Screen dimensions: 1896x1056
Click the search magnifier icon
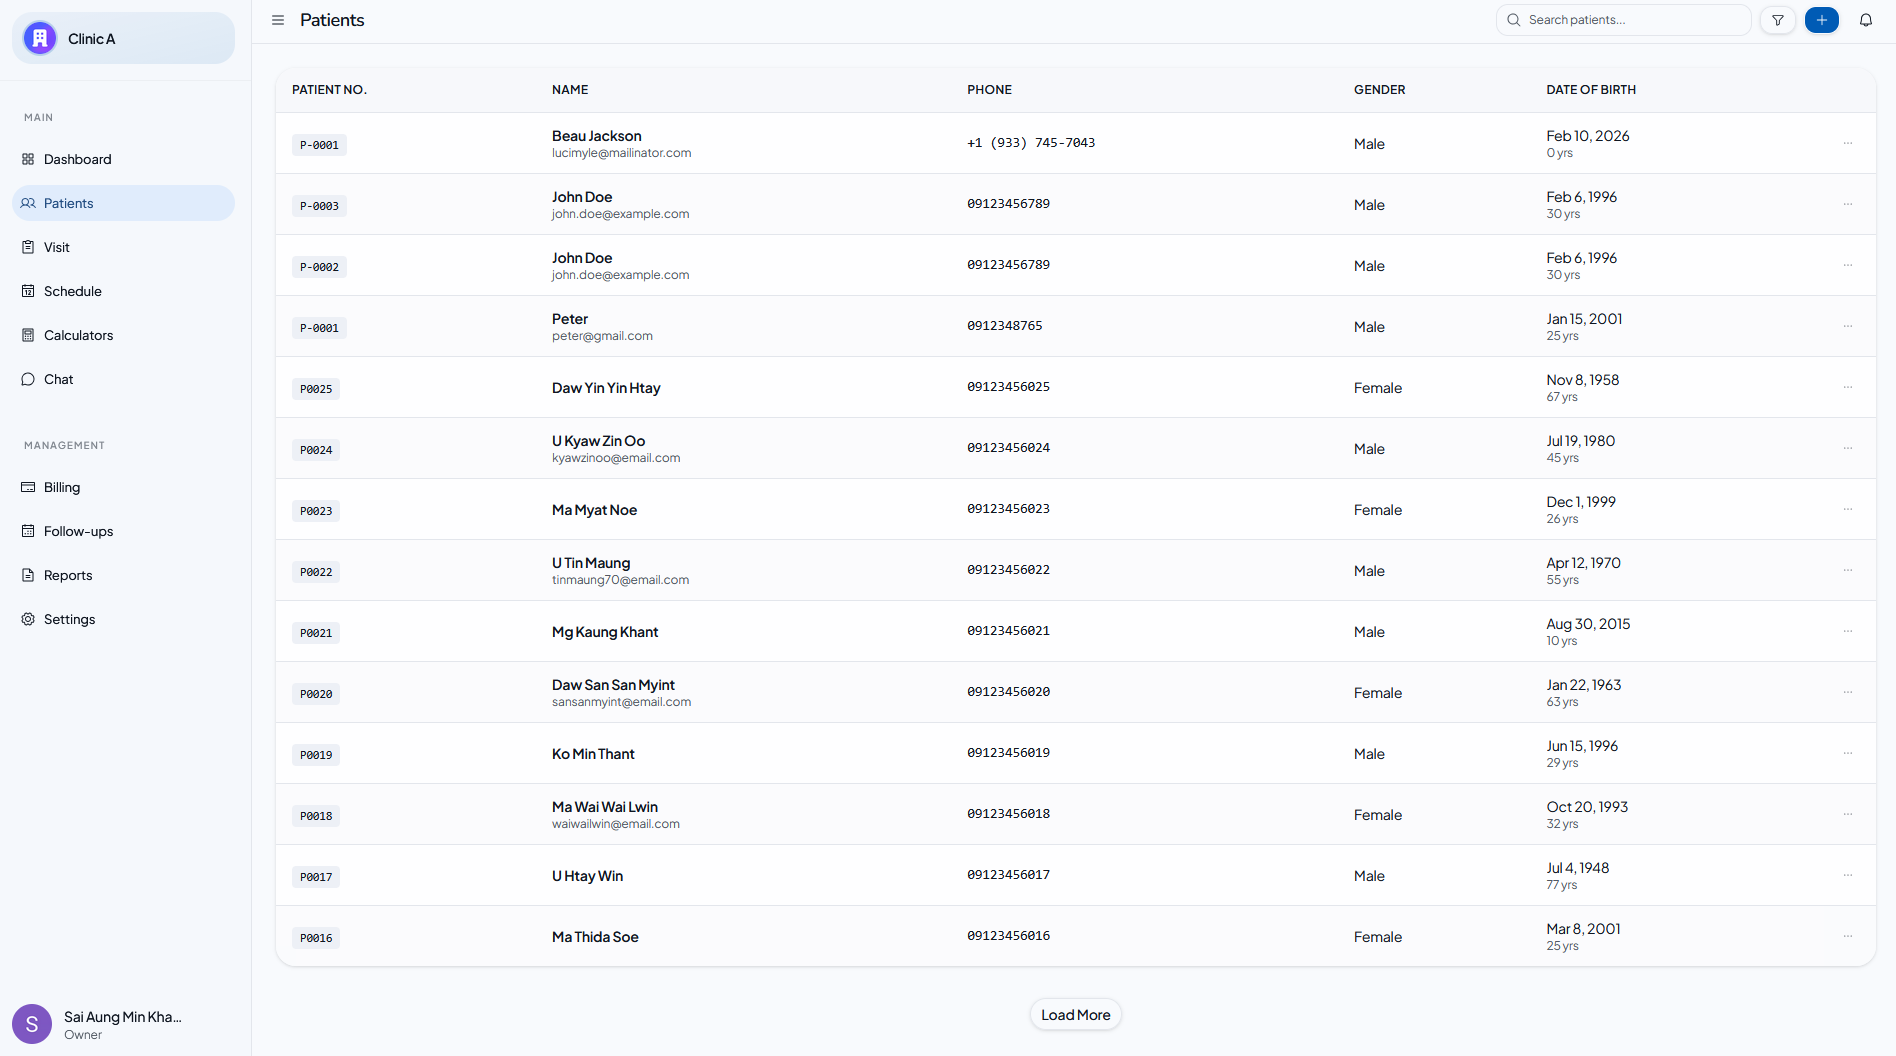[x=1514, y=20]
